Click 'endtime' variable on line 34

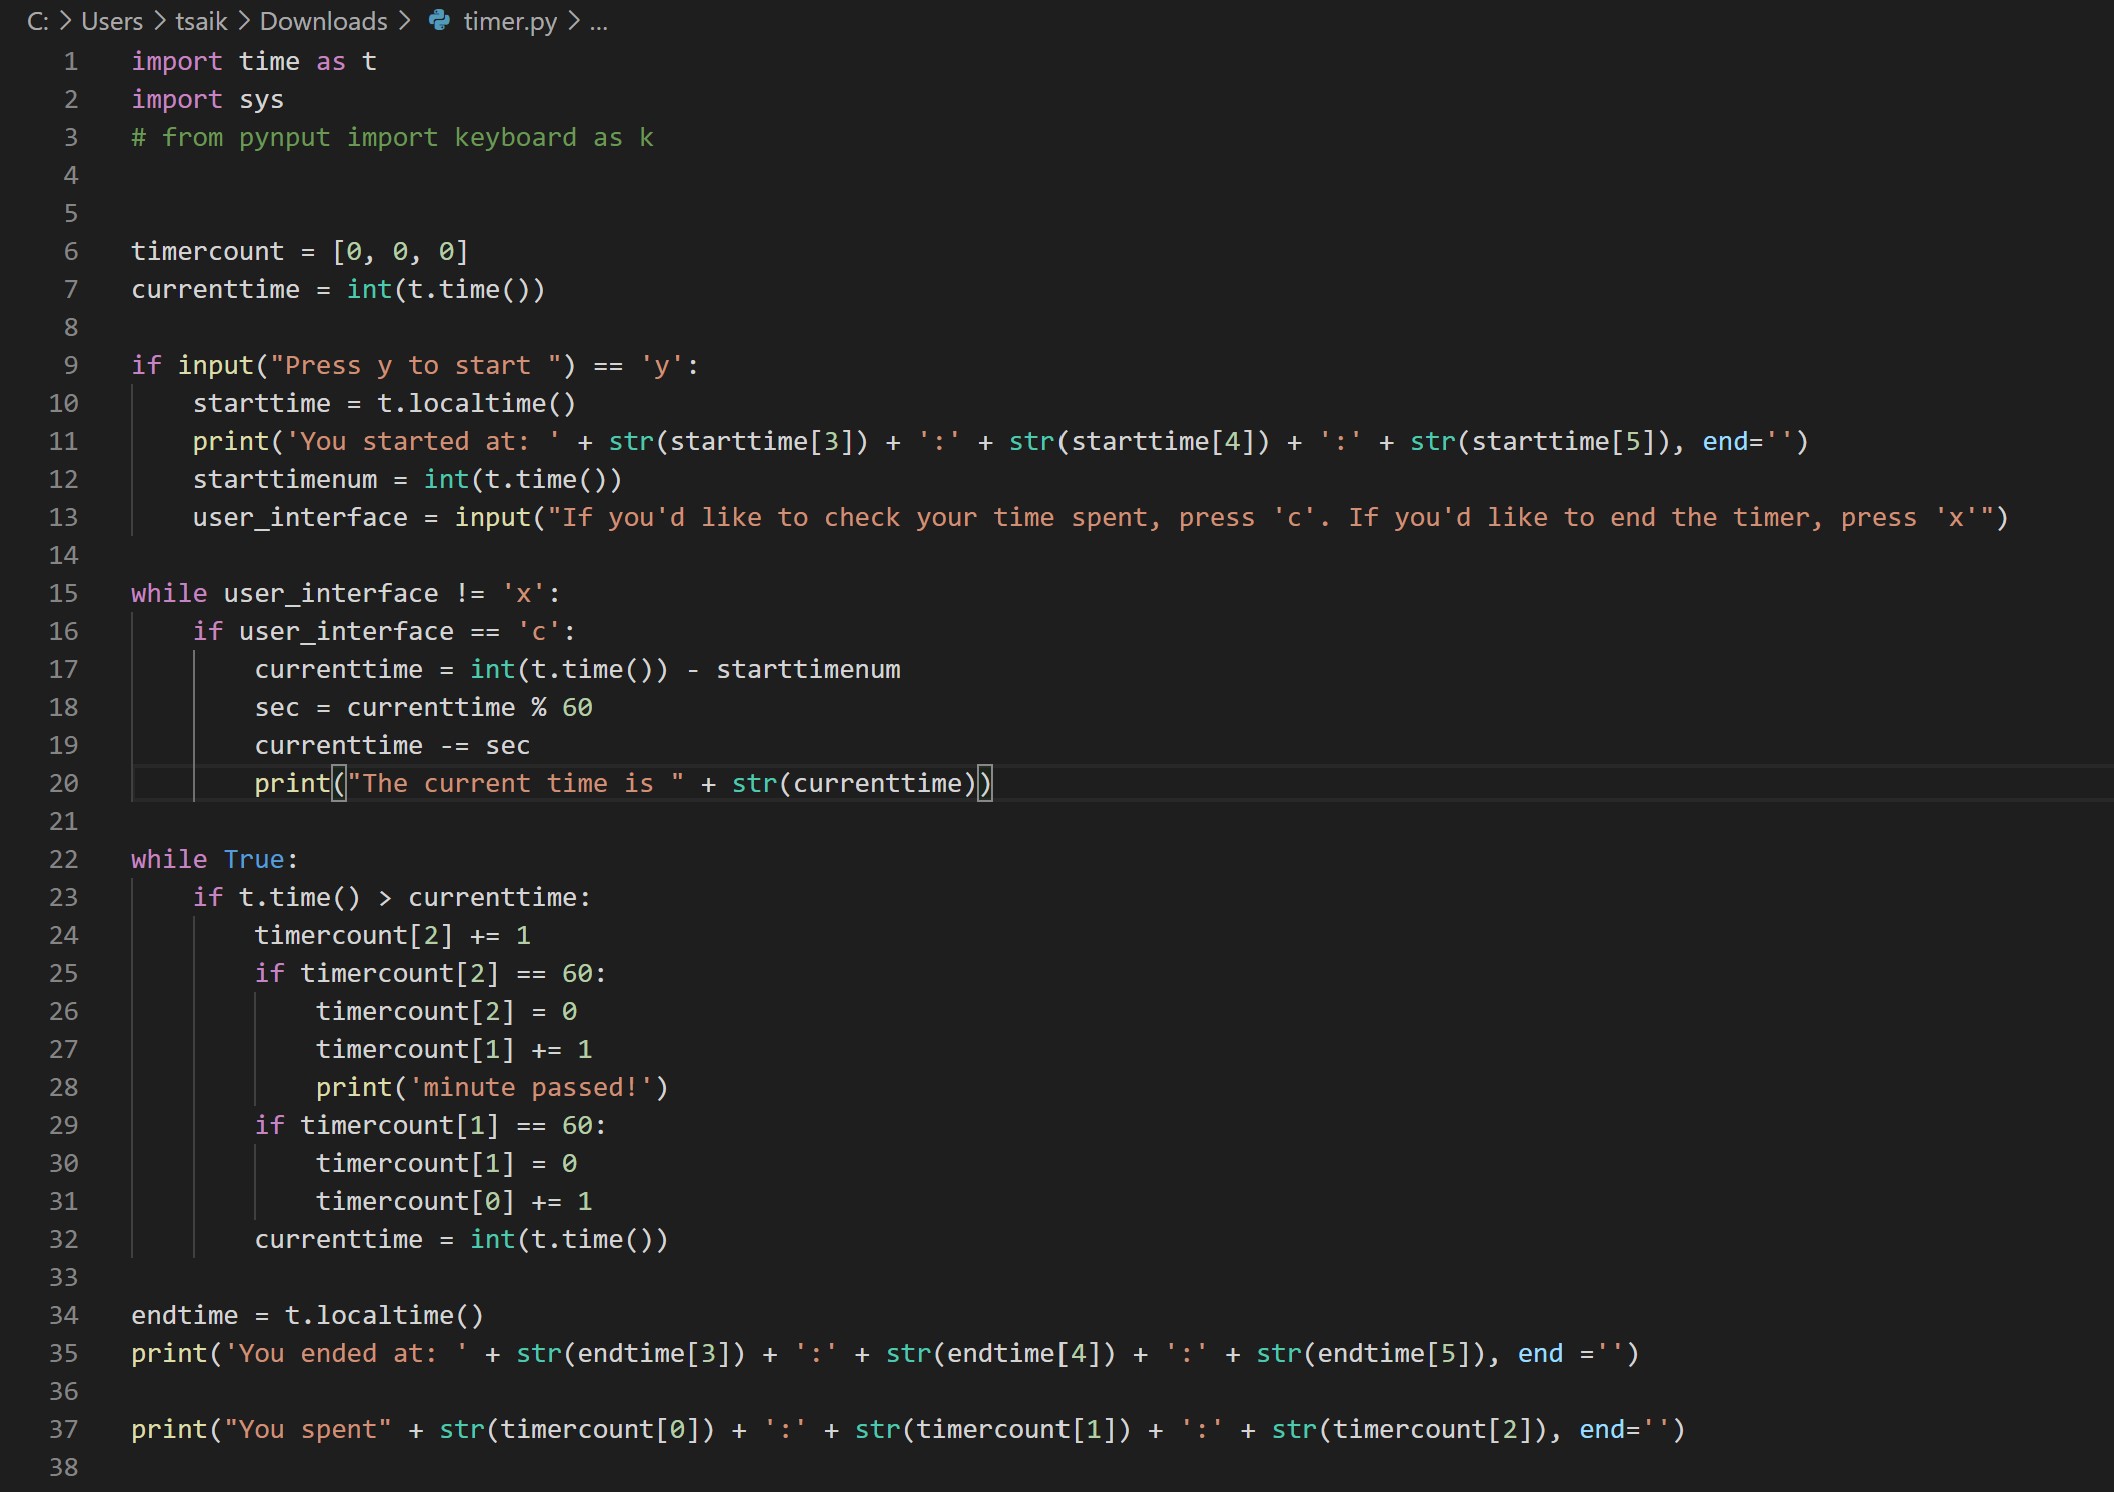point(185,1315)
